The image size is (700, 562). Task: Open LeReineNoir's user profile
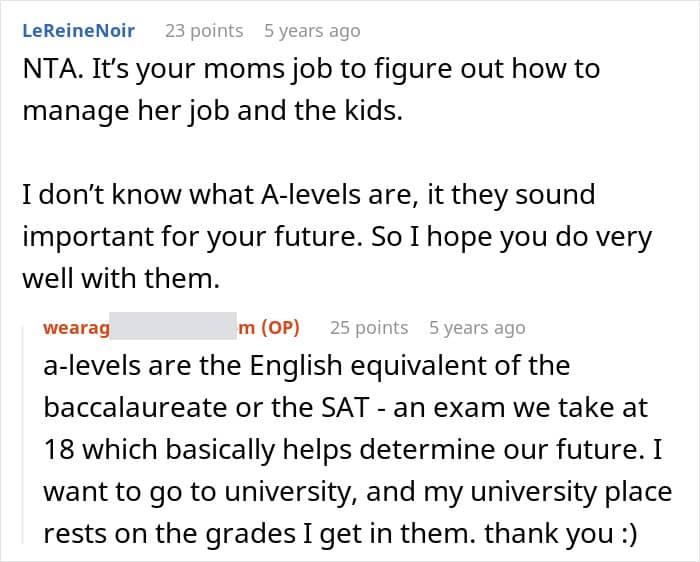tap(78, 31)
